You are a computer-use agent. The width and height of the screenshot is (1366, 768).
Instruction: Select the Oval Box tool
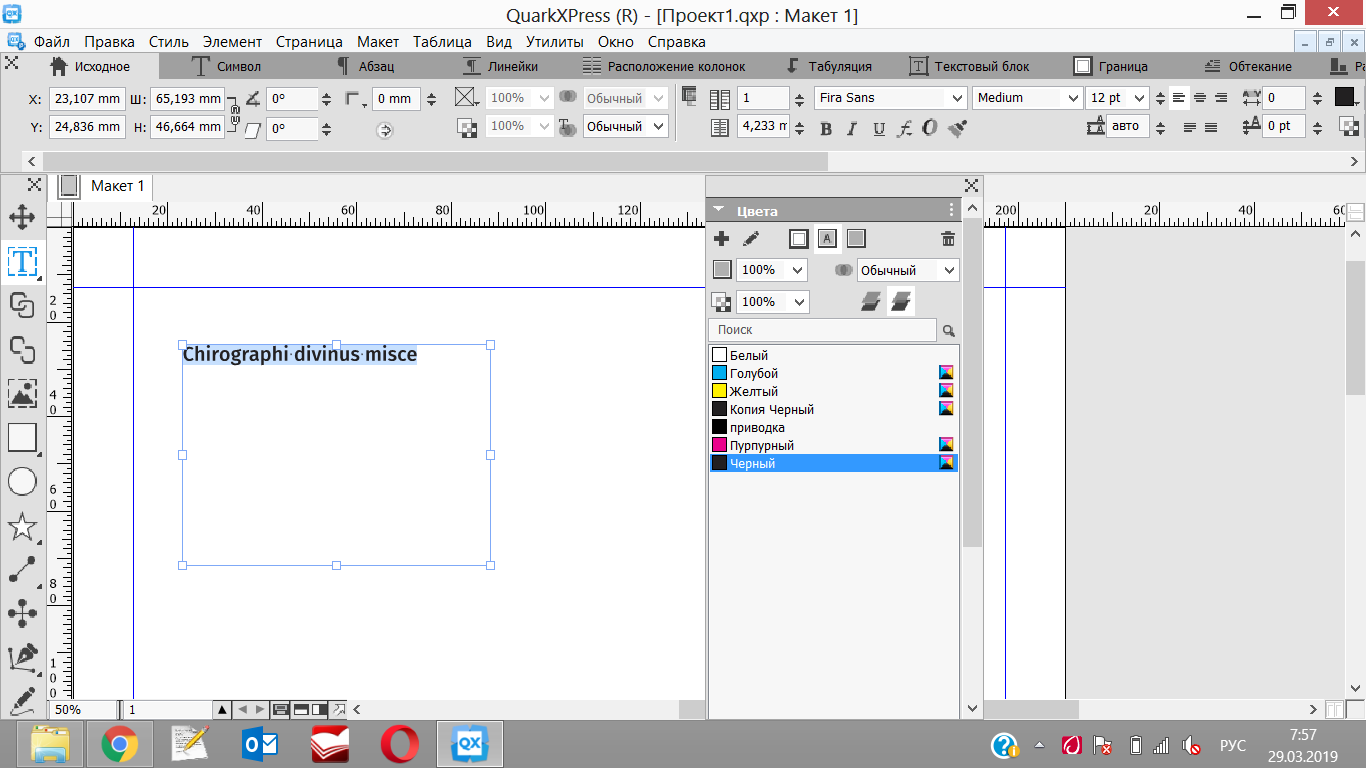tap(22, 482)
